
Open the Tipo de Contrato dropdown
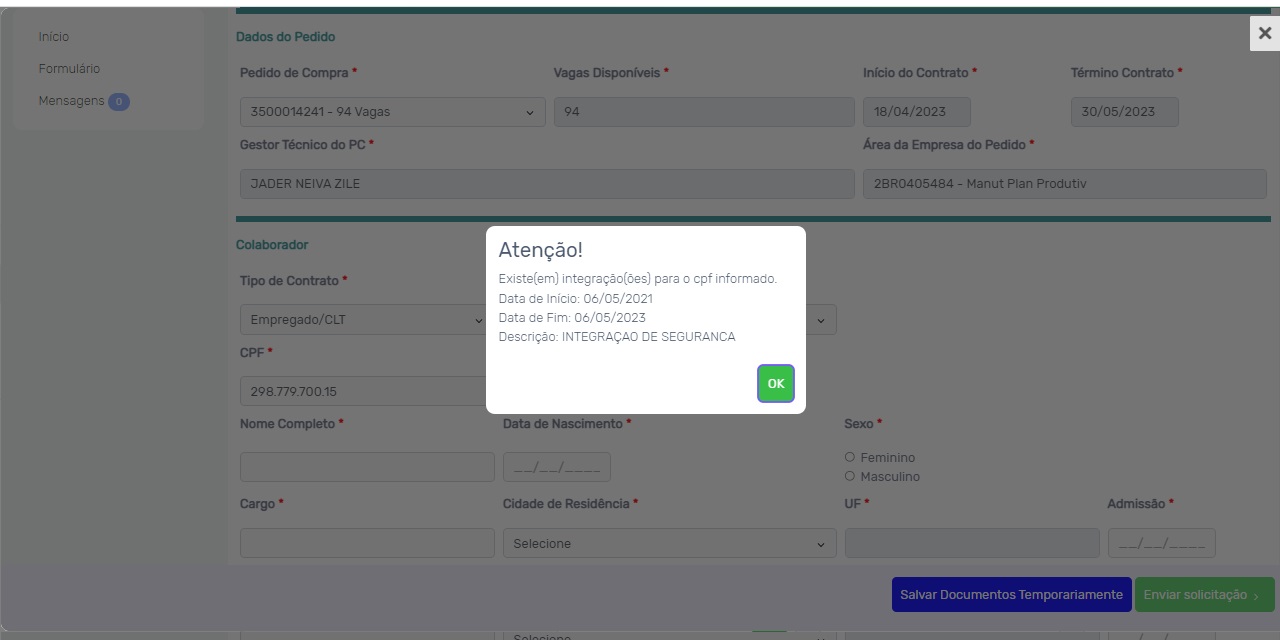(x=362, y=320)
